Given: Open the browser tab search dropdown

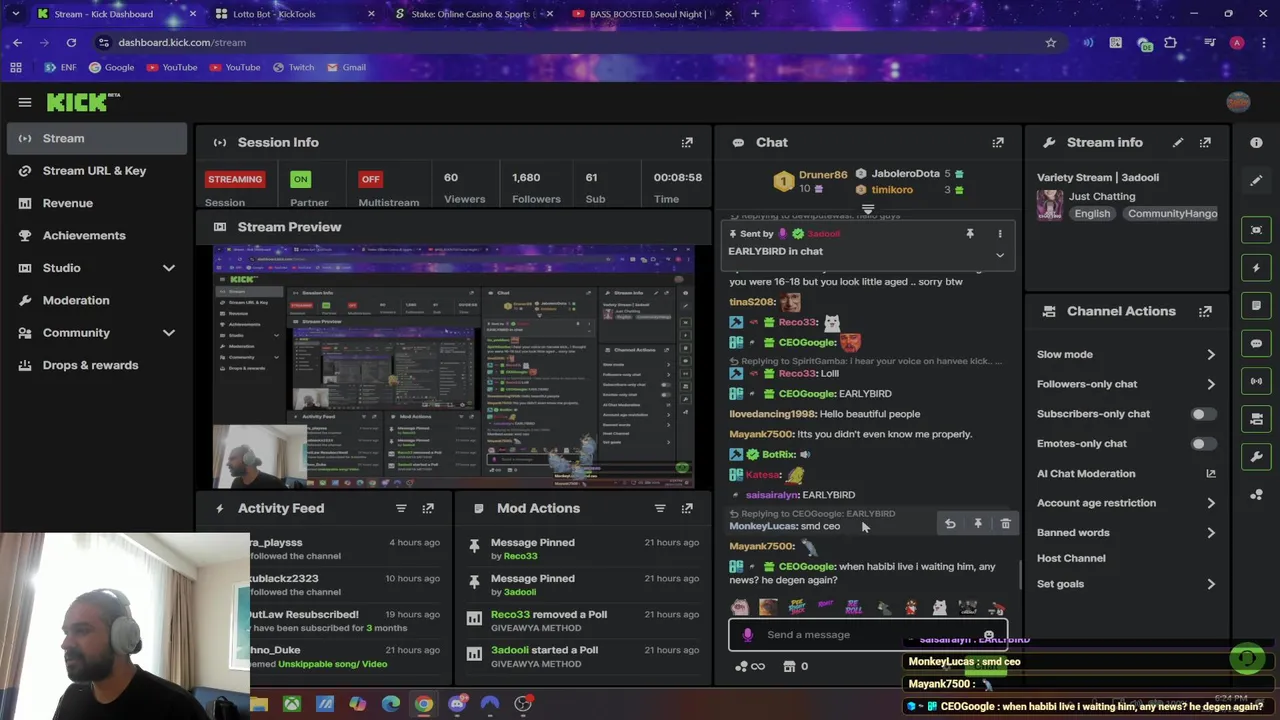Looking at the screenshot, I should click(15, 14).
